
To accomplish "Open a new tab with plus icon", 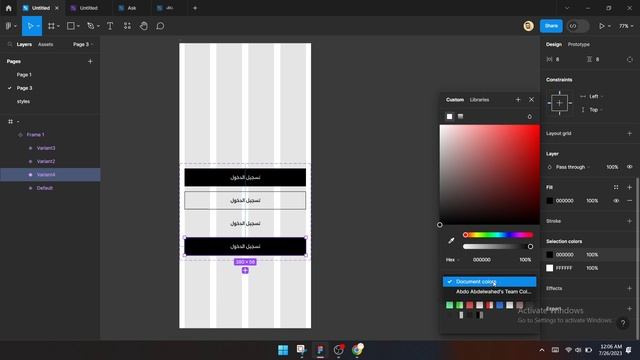I will (x=195, y=8).
